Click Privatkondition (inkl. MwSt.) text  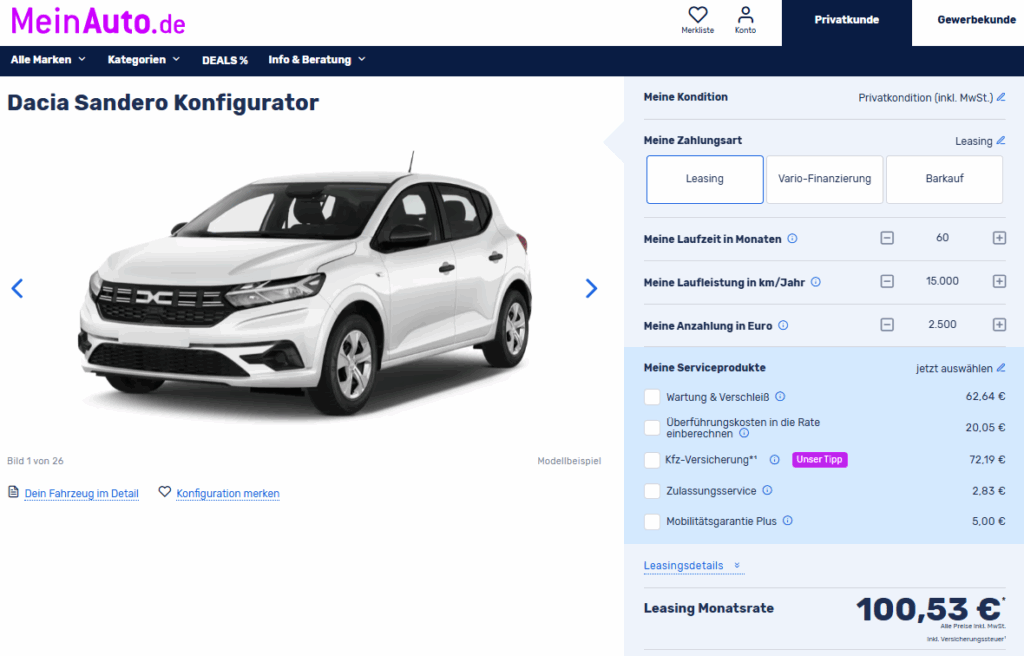(925, 97)
